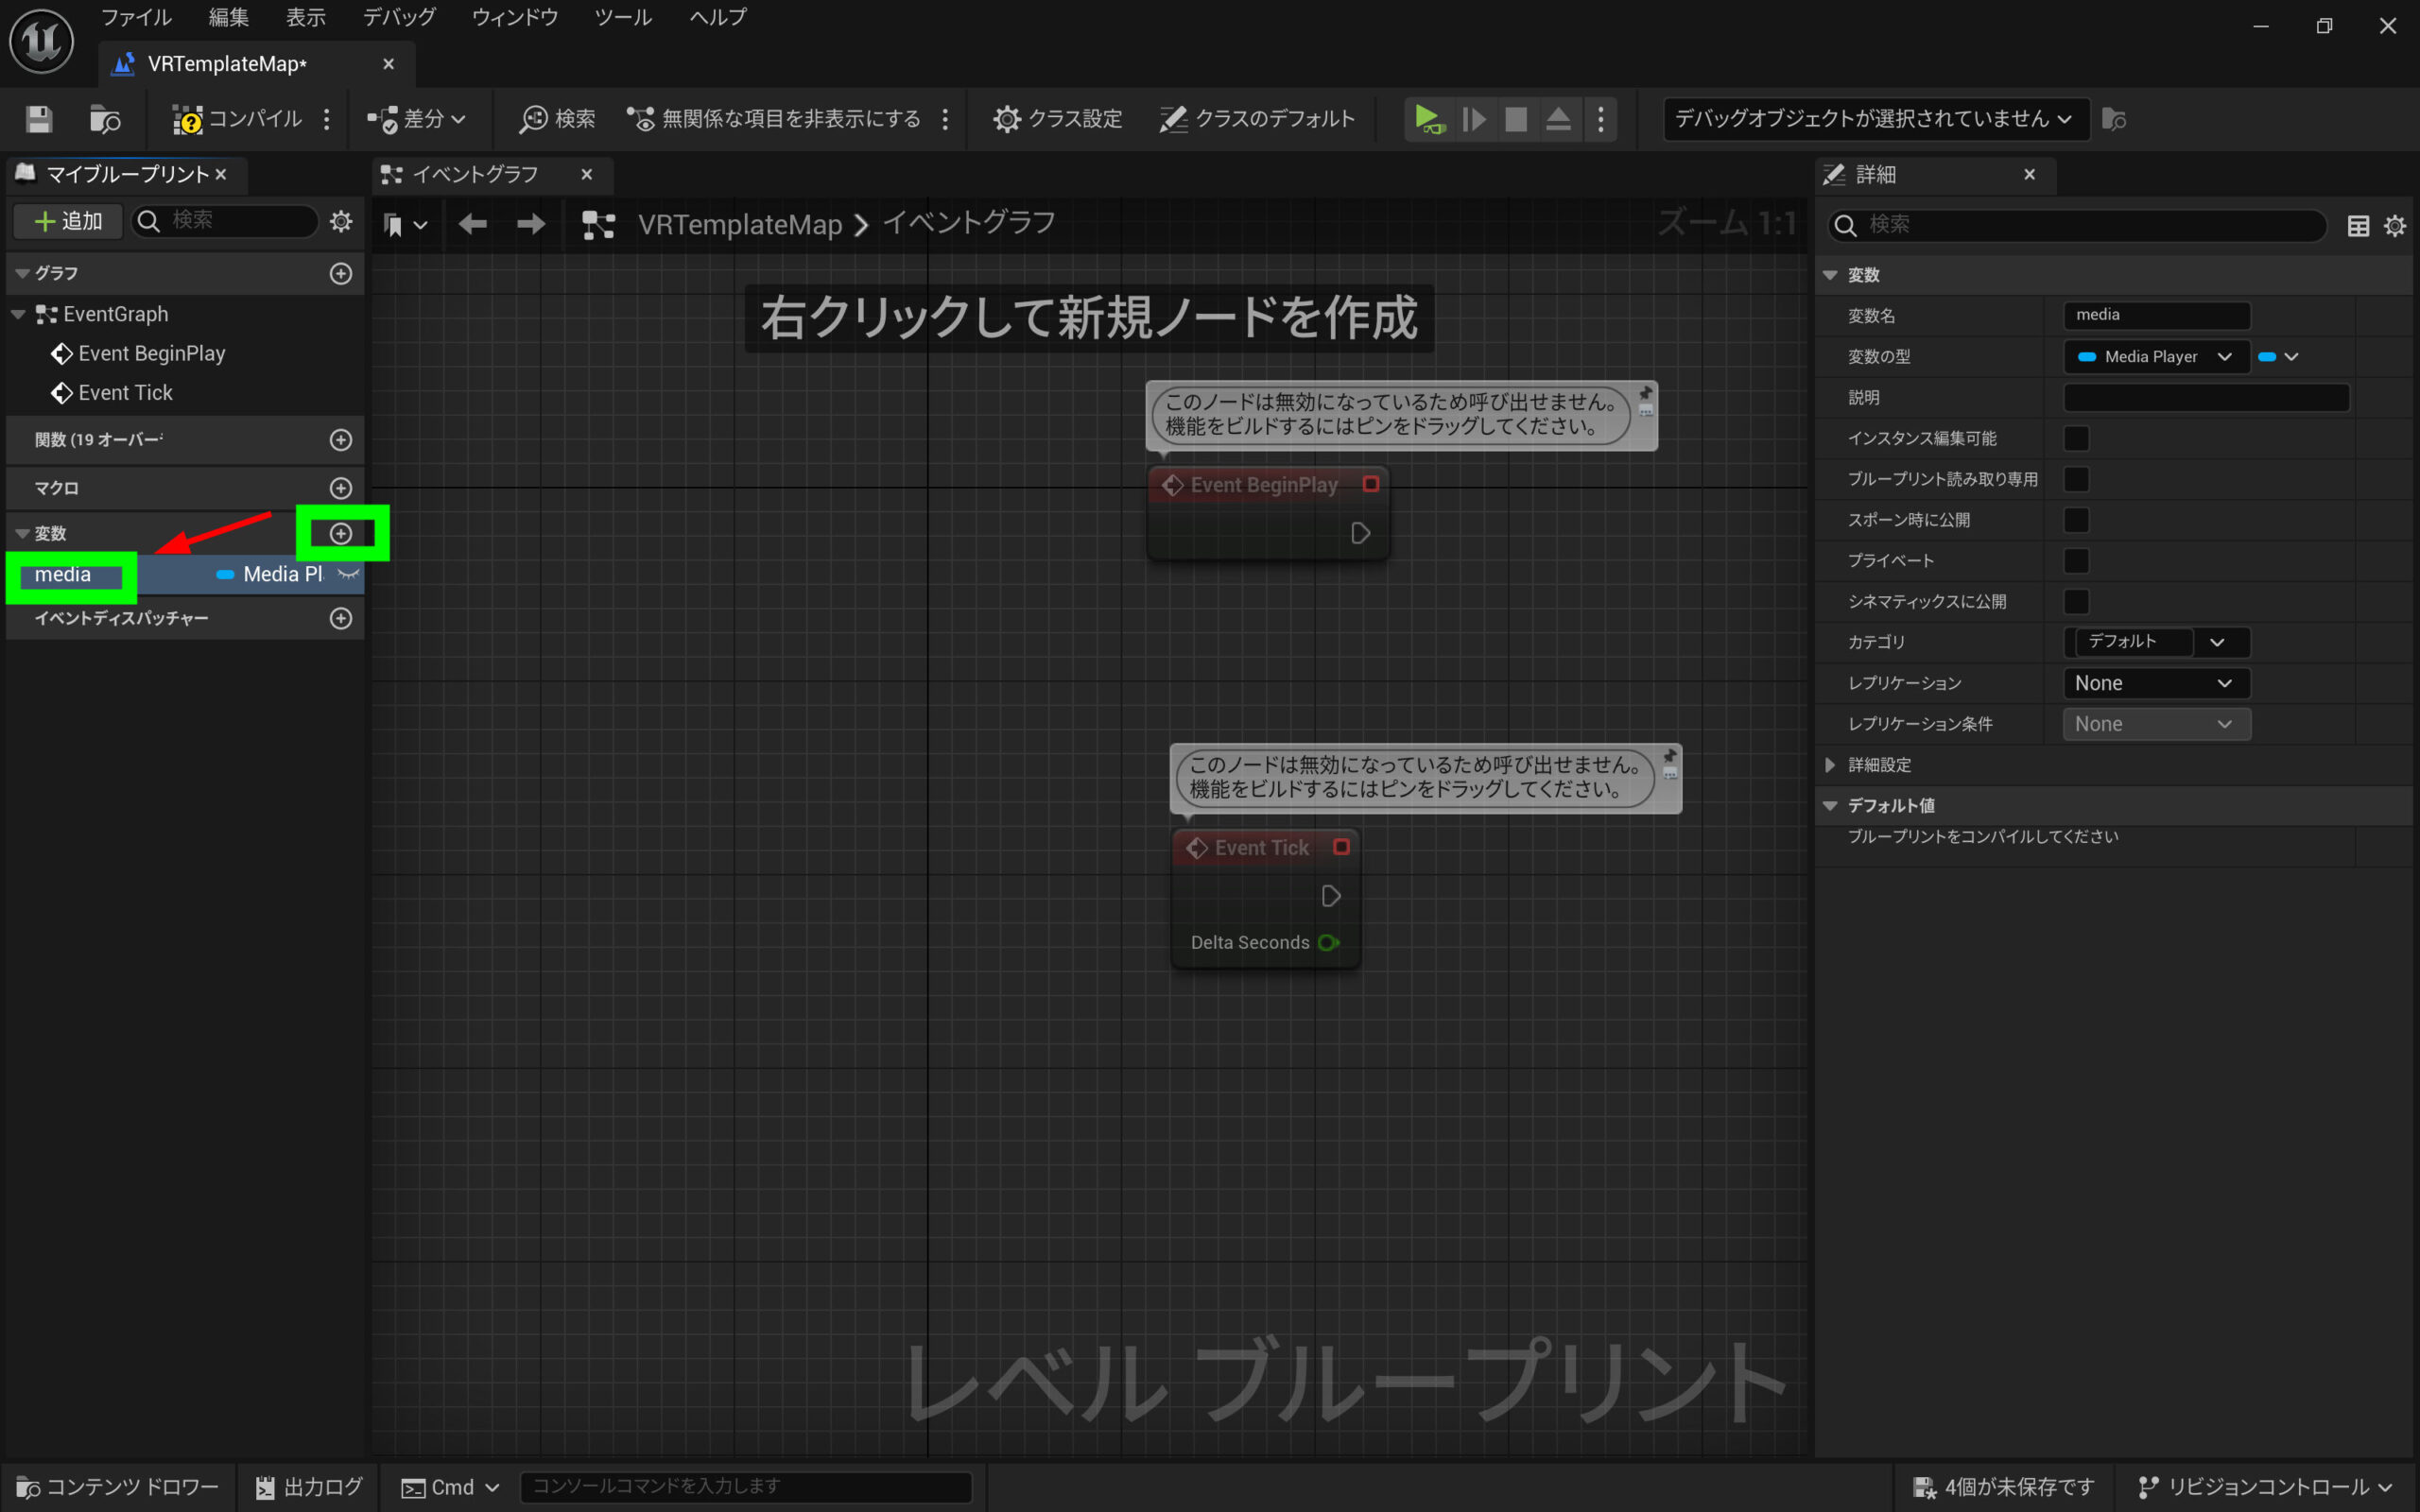Switch to the Event Graph tab
This screenshot has height=1512, width=2420.
[x=475, y=175]
